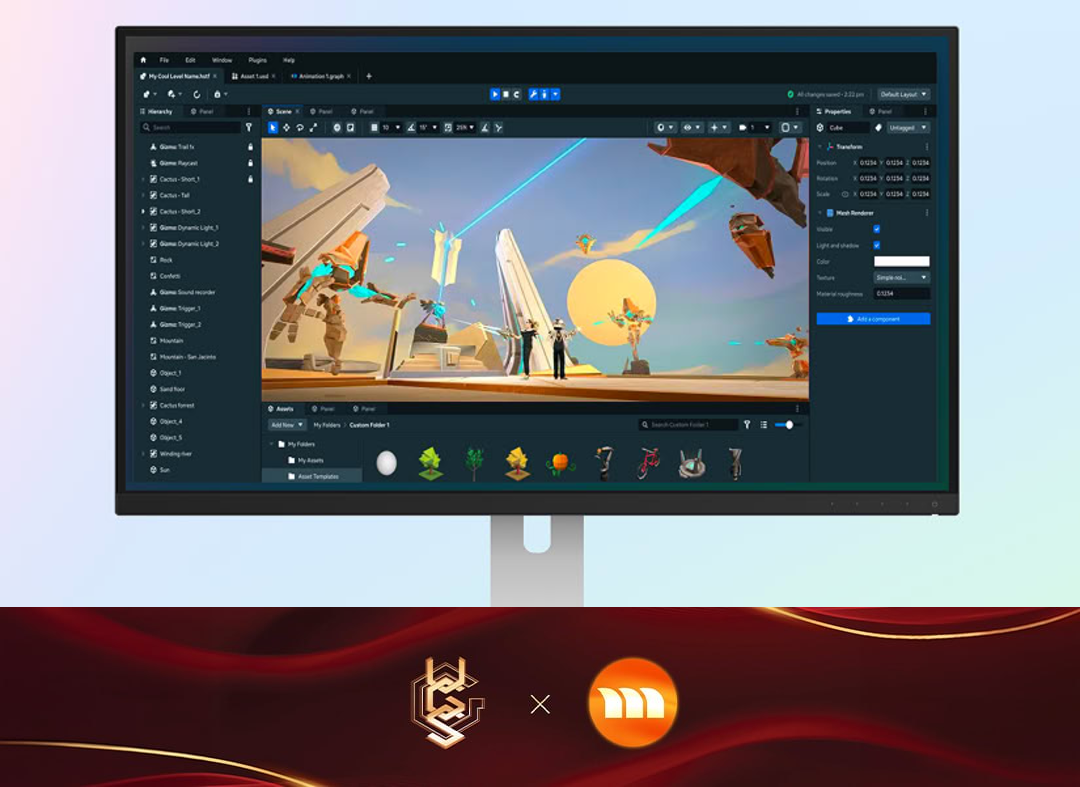
Task: Expand the Cactus - Short_2 tree item
Action: pyautogui.click(x=143, y=211)
